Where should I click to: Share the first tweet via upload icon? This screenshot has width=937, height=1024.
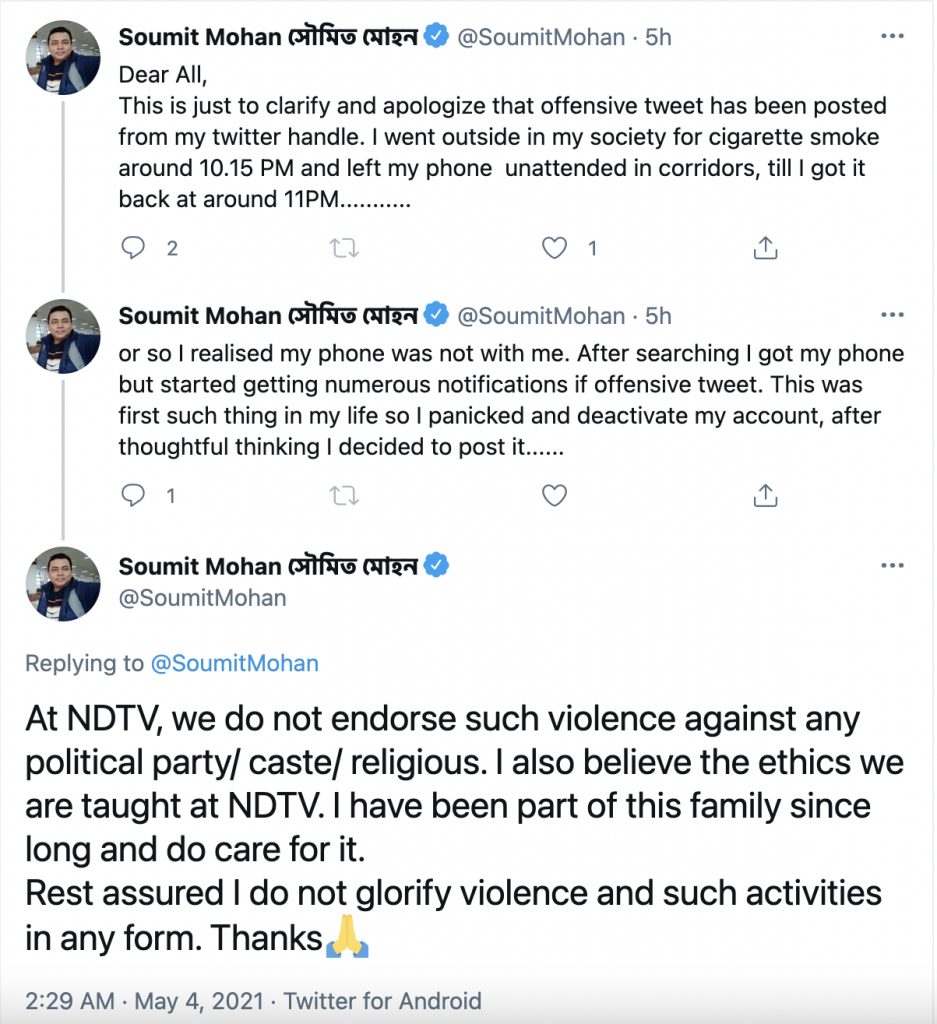coord(765,248)
